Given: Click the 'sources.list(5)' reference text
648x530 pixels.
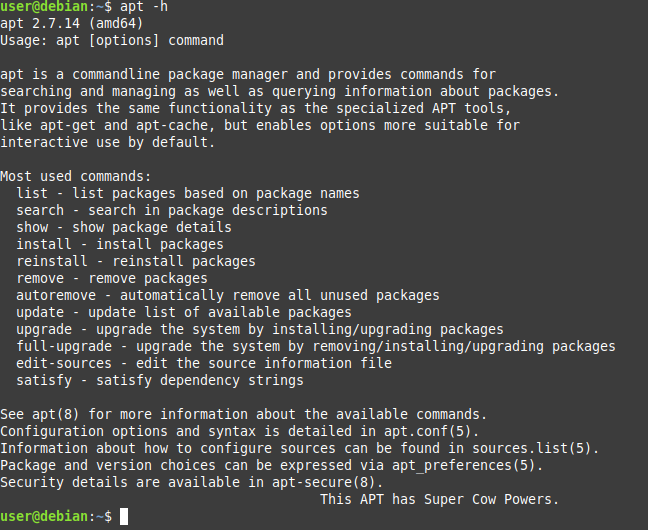Looking at the screenshot, I should pyautogui.click(x=532, y=448).
